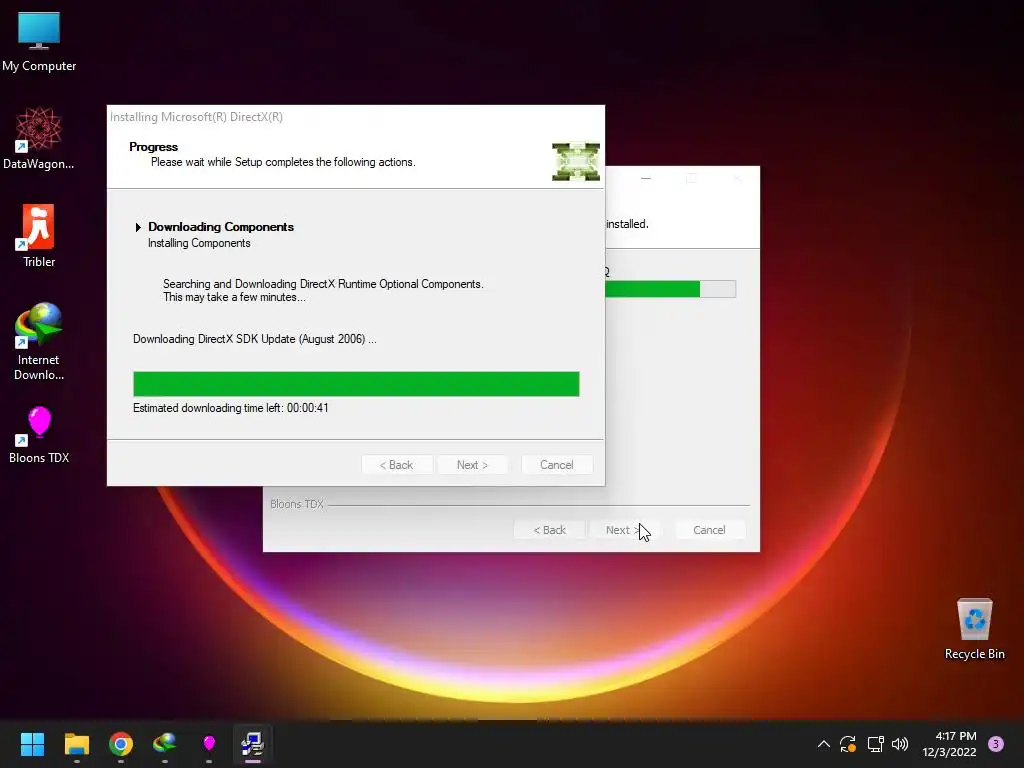Select the Internet Download Manager desktop shortcut
Screen dimensions: 1024x768
(39, 342)
